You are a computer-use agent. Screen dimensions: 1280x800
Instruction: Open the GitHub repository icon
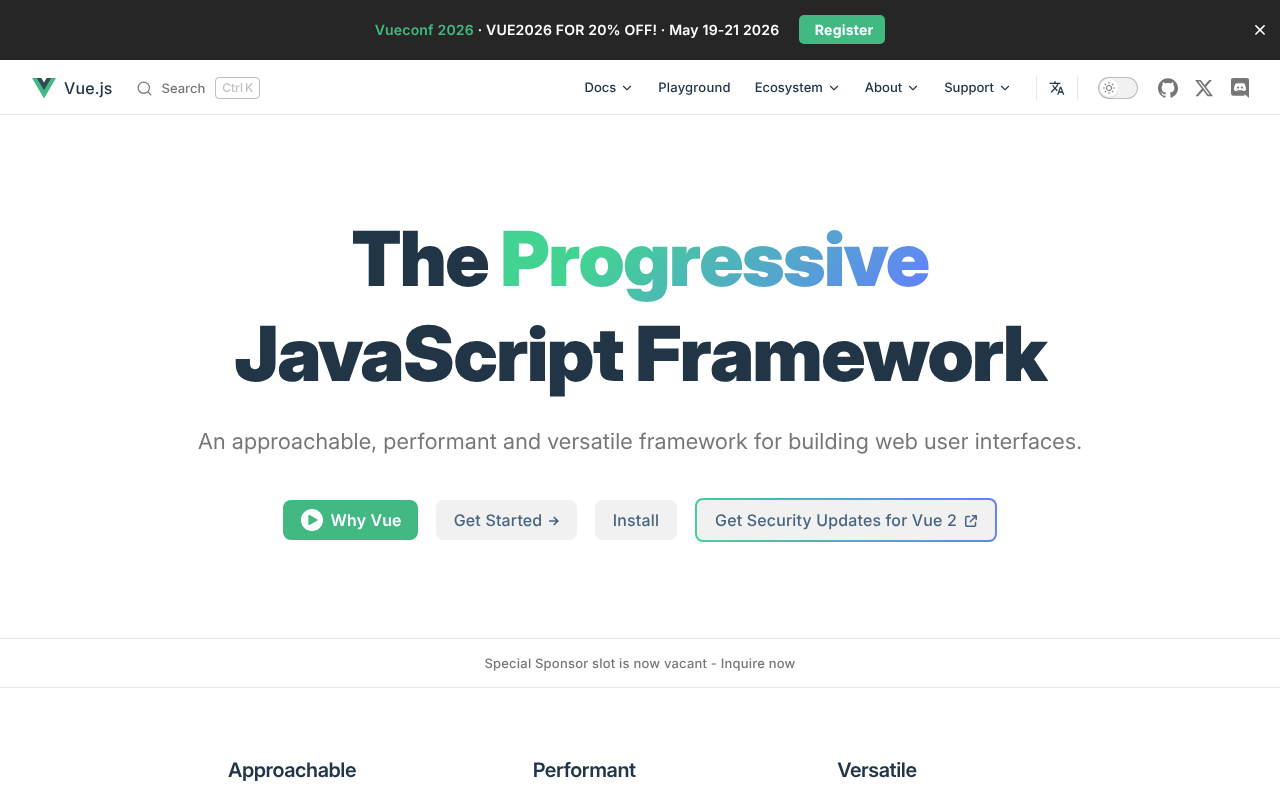[1168, 88]
